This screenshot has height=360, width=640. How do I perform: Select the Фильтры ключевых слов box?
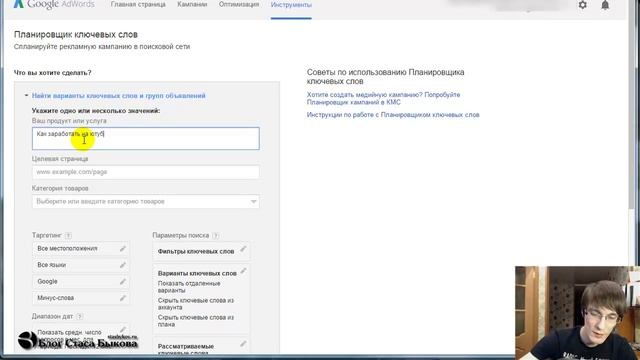[201, 251]
